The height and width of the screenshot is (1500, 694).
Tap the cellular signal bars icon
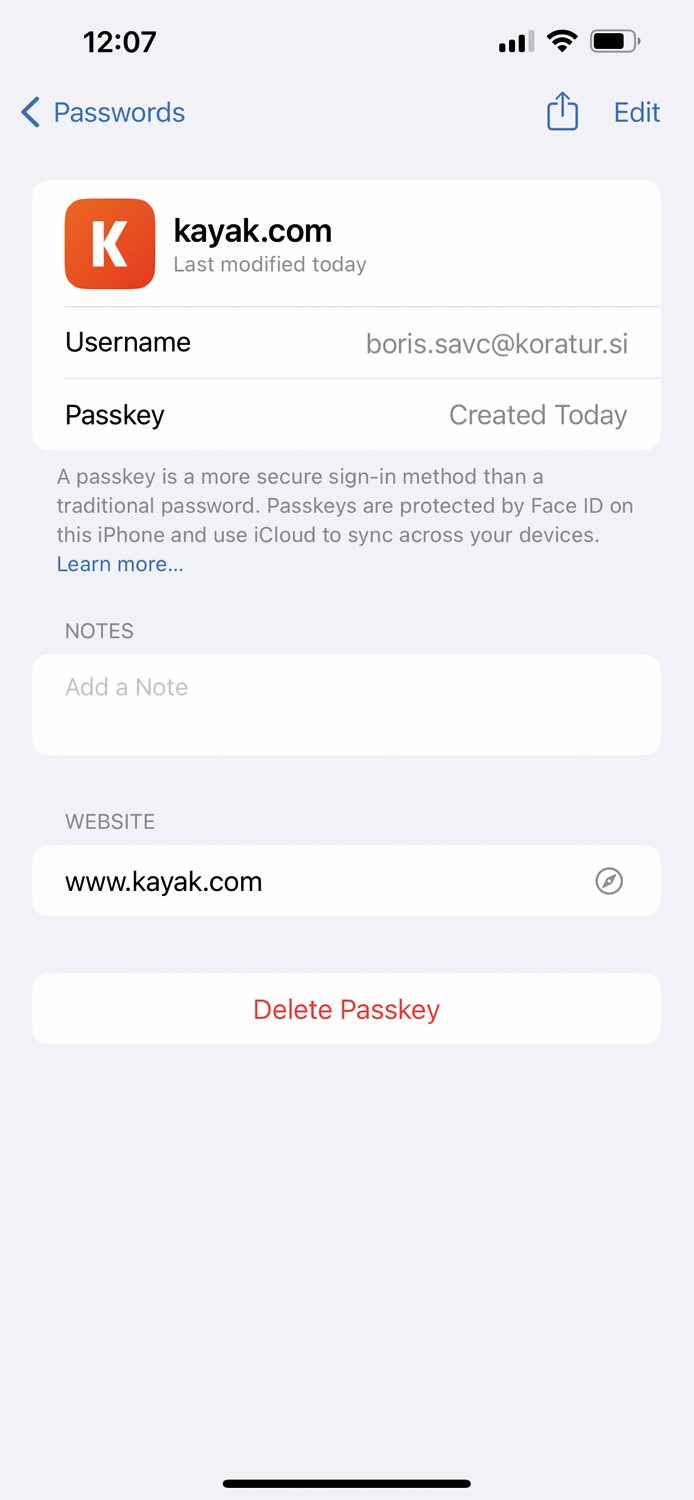[x=516, y=43]
